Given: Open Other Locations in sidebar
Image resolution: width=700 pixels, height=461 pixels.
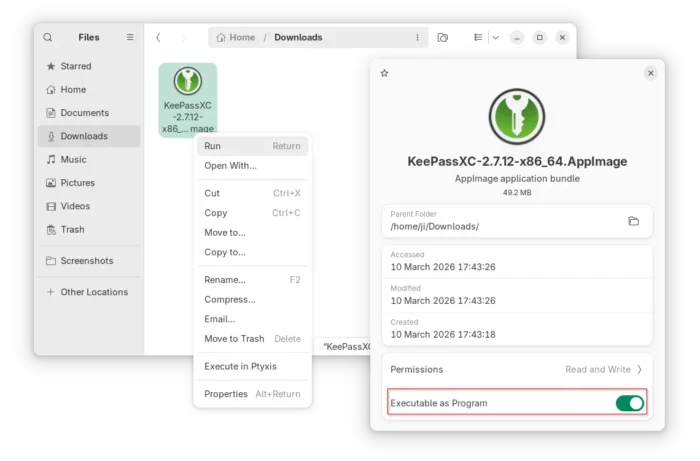Looking at the screenshot, I should 94,292.
